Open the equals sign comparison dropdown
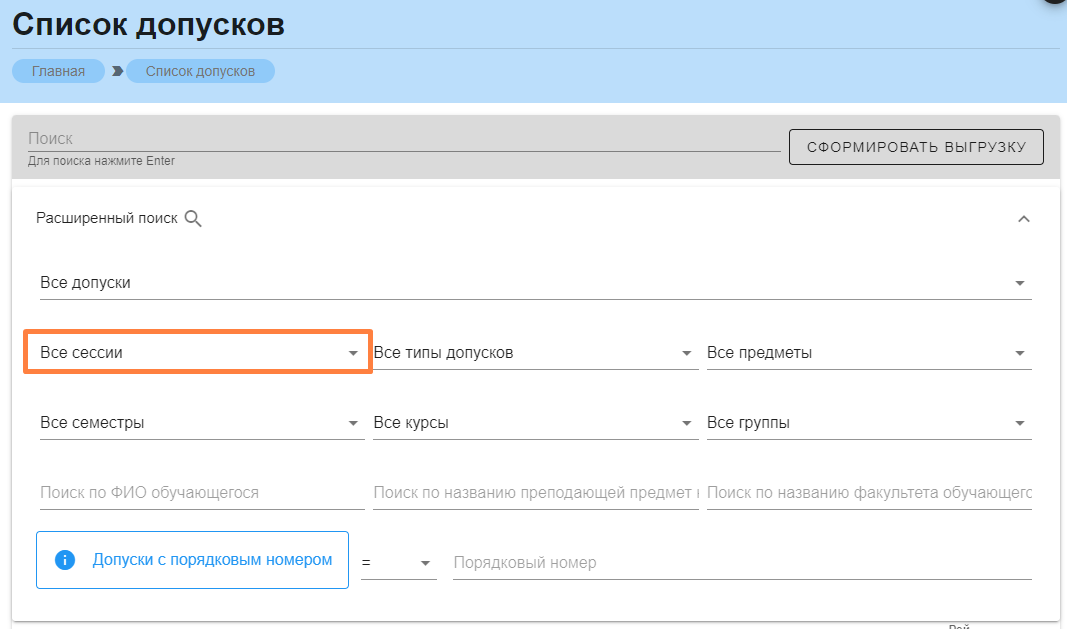This screenshot has width=1067, height=629. click(398, 563)
